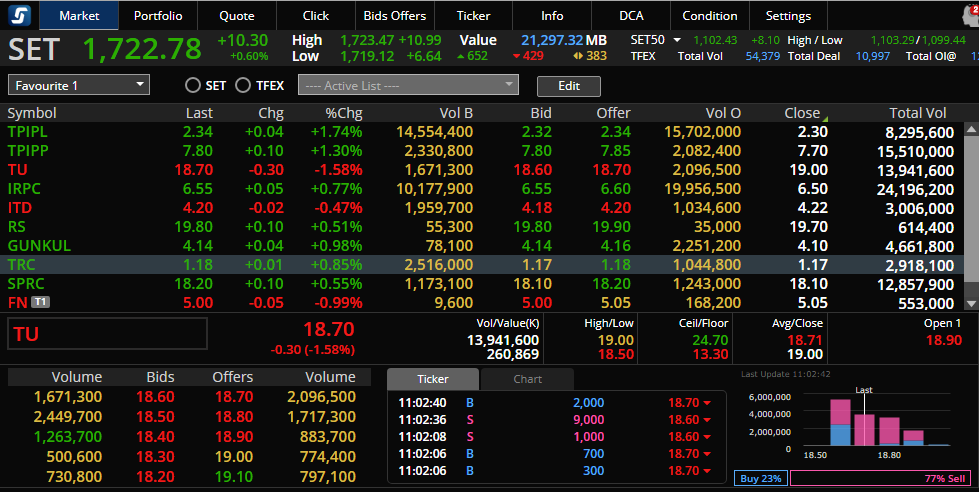Open the Portfolio tab
The image size is (979, 492).
[x=158, y=16]
